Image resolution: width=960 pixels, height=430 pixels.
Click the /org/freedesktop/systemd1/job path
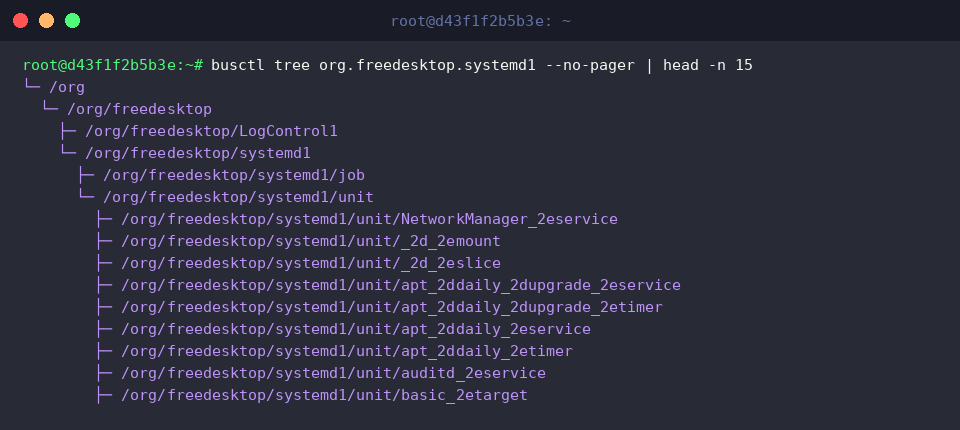coord(234,175)
